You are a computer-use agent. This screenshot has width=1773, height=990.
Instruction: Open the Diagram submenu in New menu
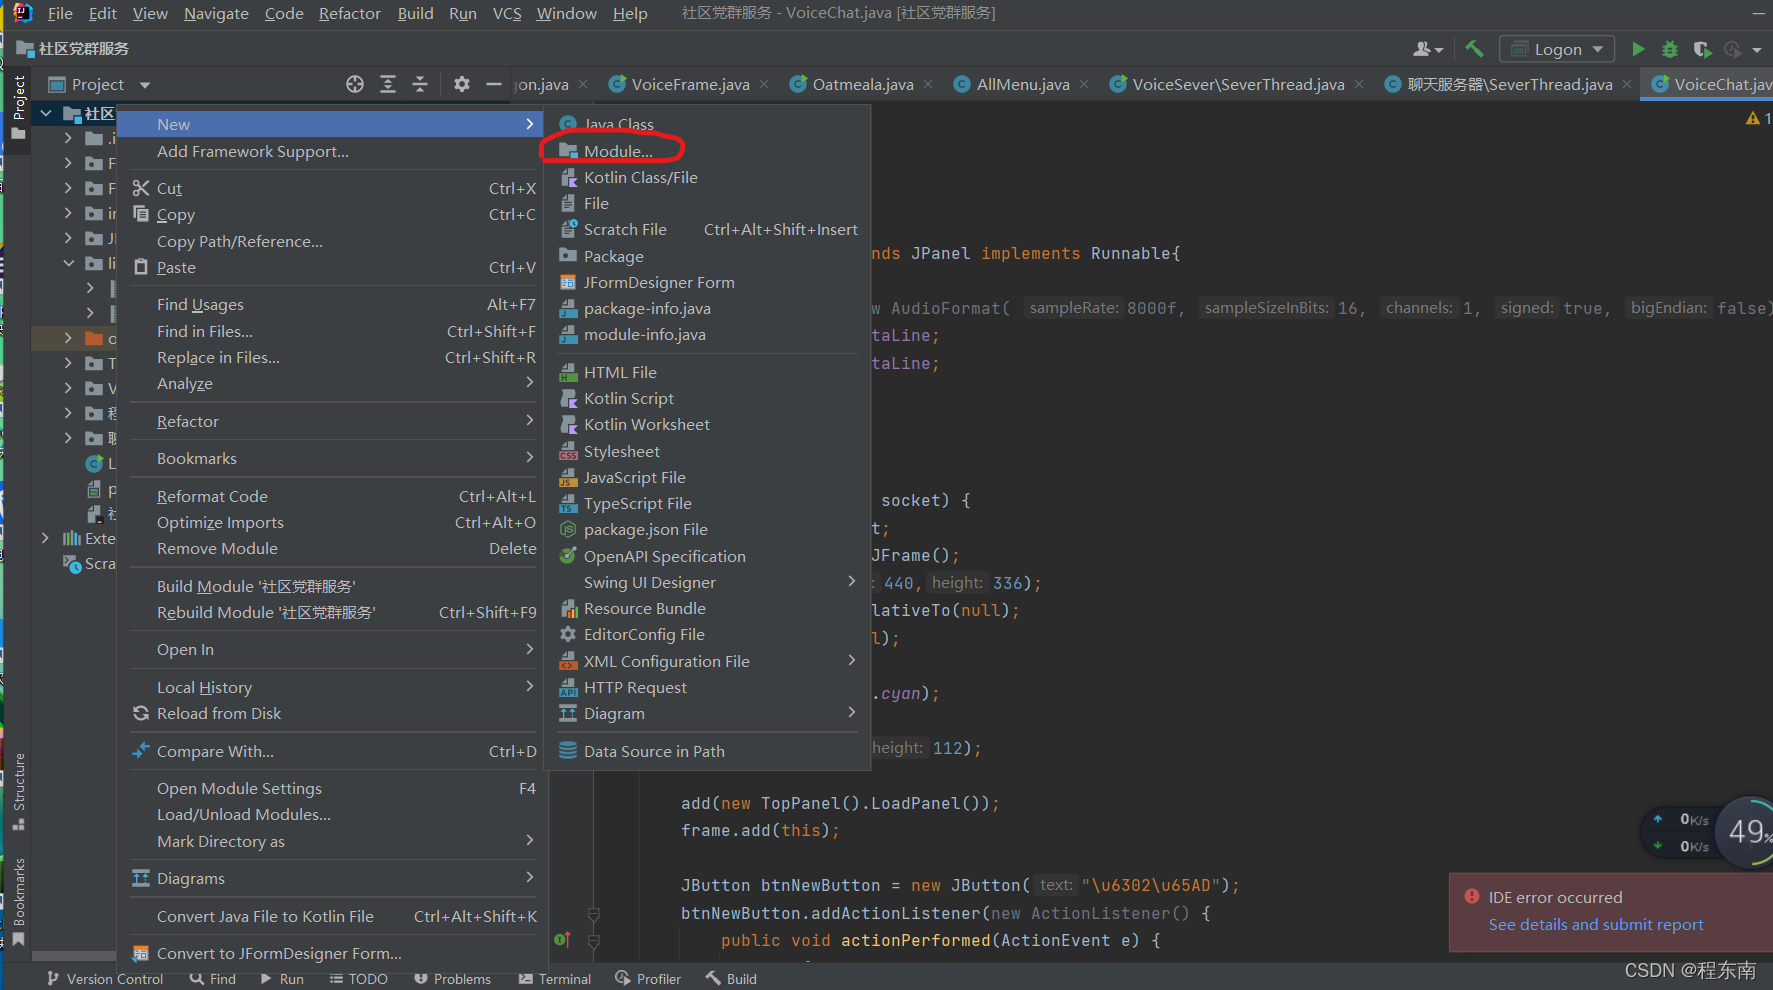[x=706, y=713]
